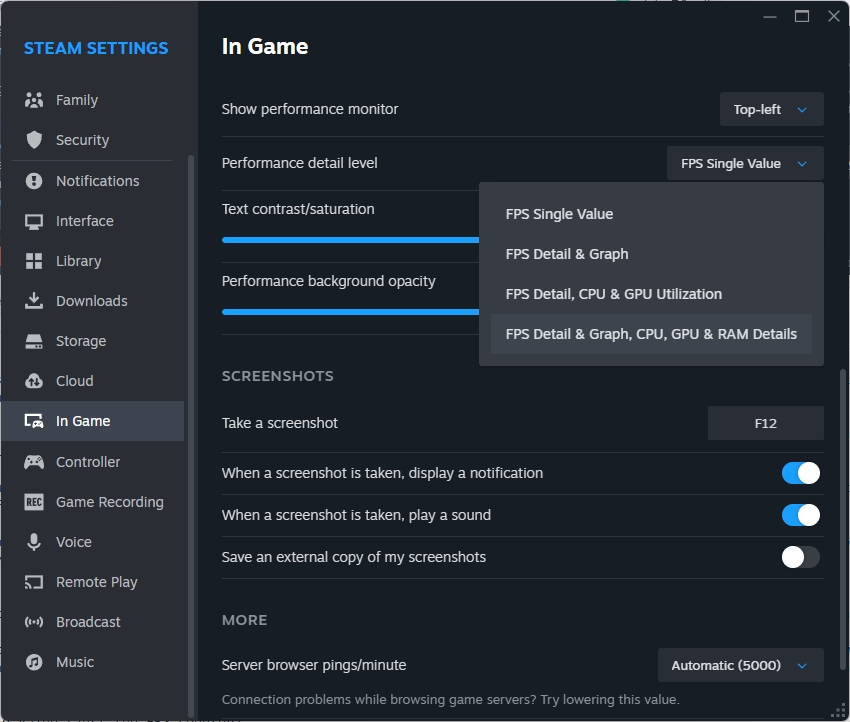Screen dimensions: 850x722
Task: Turn off screenshot sound toggle
Action: click(800, 515)
